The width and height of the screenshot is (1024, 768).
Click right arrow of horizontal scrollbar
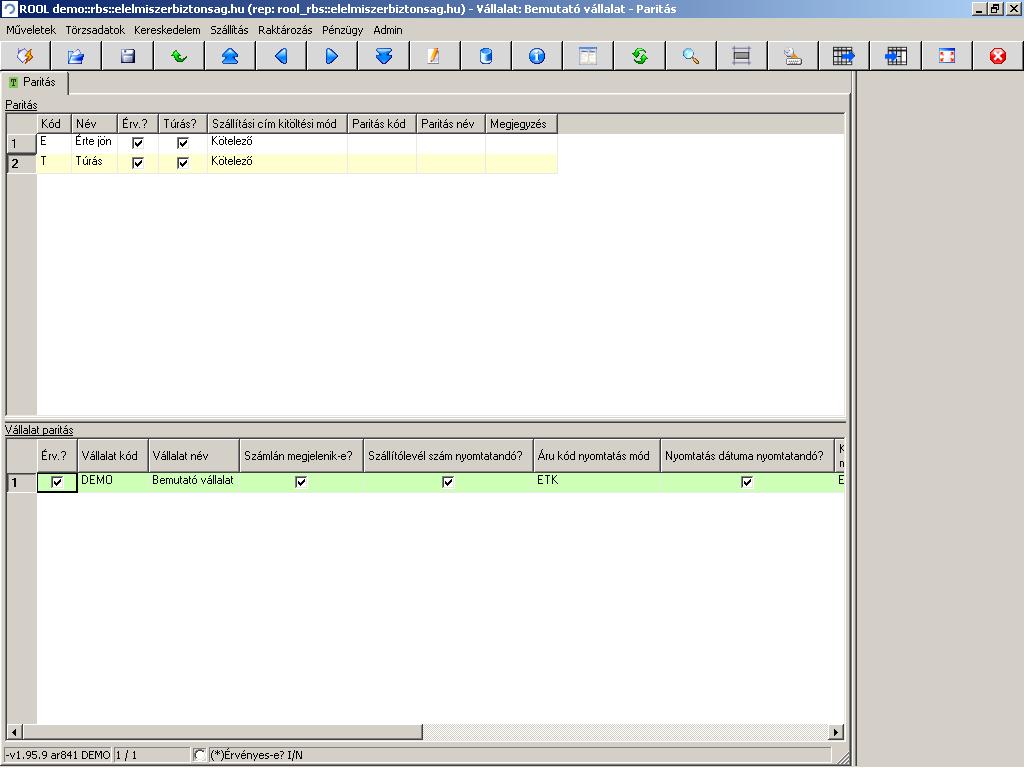(836, 732)
